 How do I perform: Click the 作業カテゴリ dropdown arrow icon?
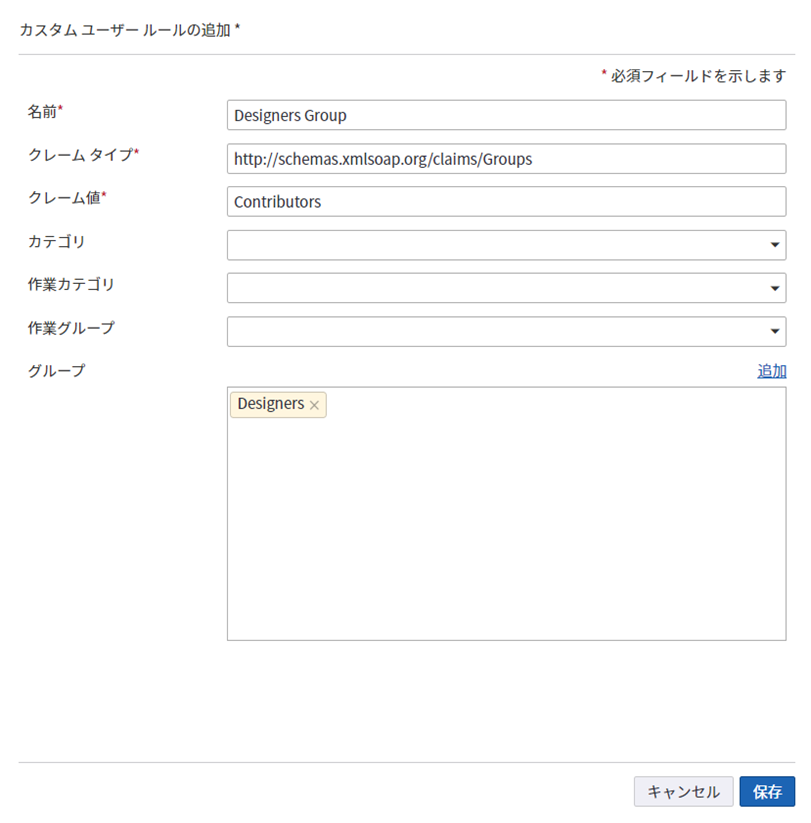tap(774, 288)
